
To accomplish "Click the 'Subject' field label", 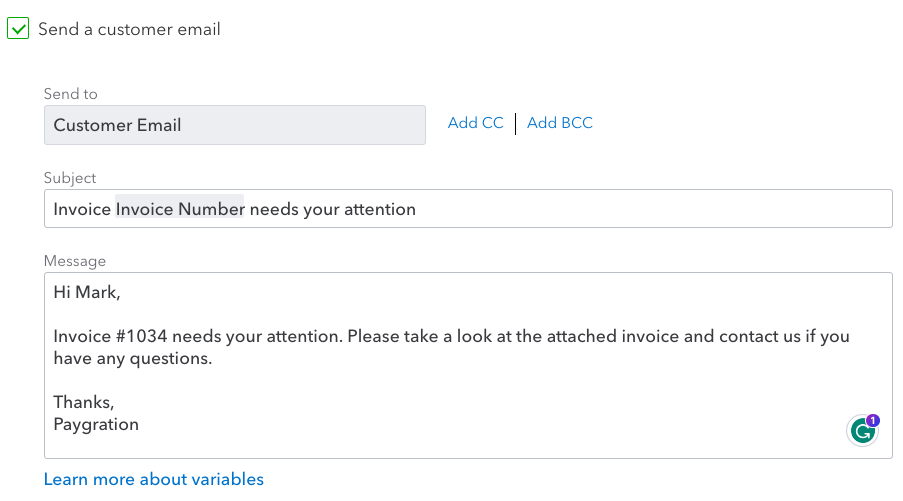I will [70, 178].
